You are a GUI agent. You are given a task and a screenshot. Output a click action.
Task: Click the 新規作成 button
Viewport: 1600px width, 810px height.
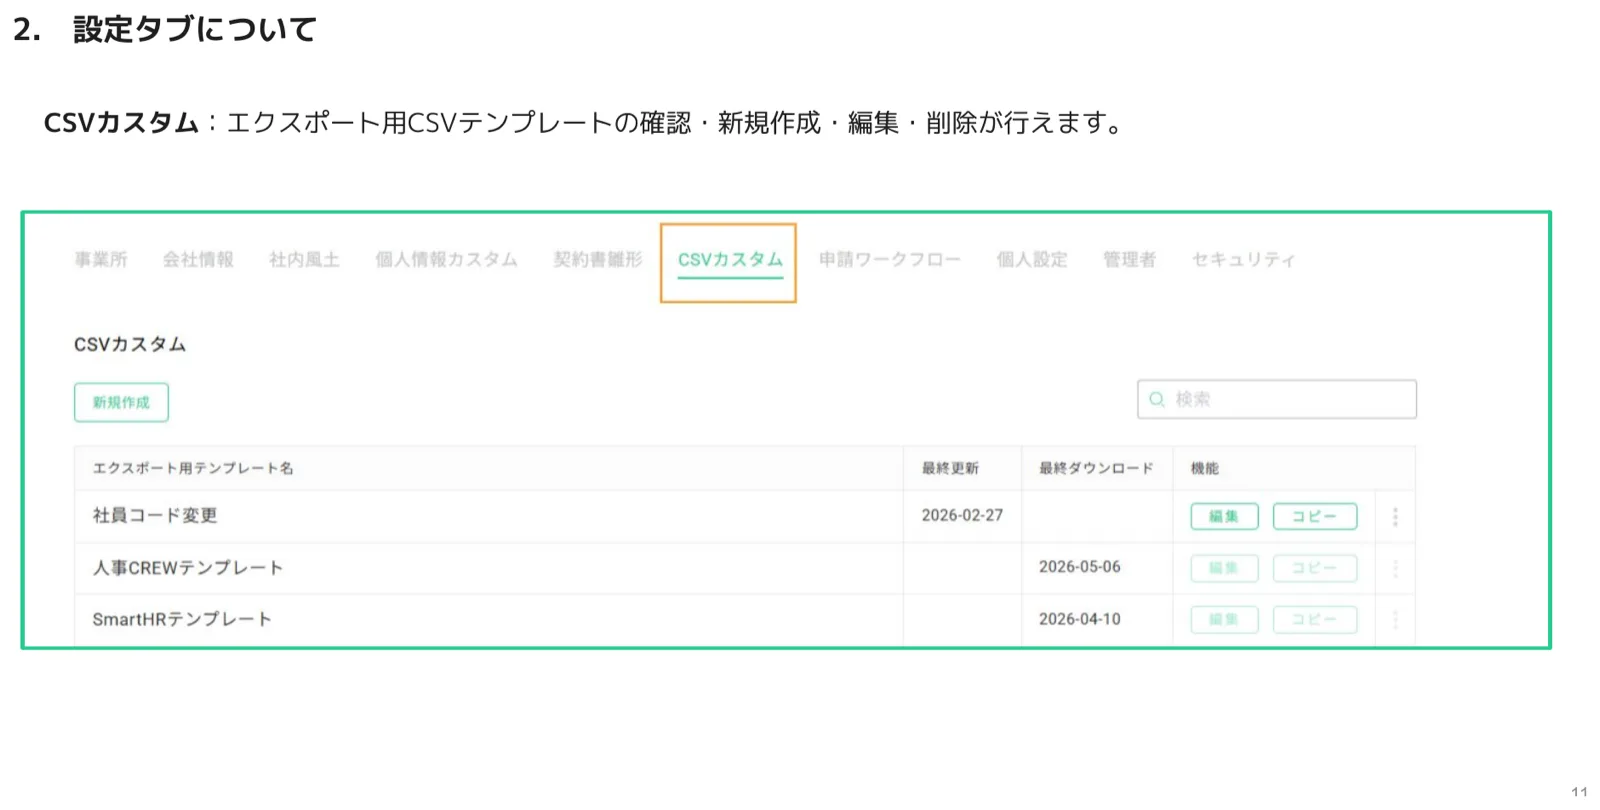[121, 403]
